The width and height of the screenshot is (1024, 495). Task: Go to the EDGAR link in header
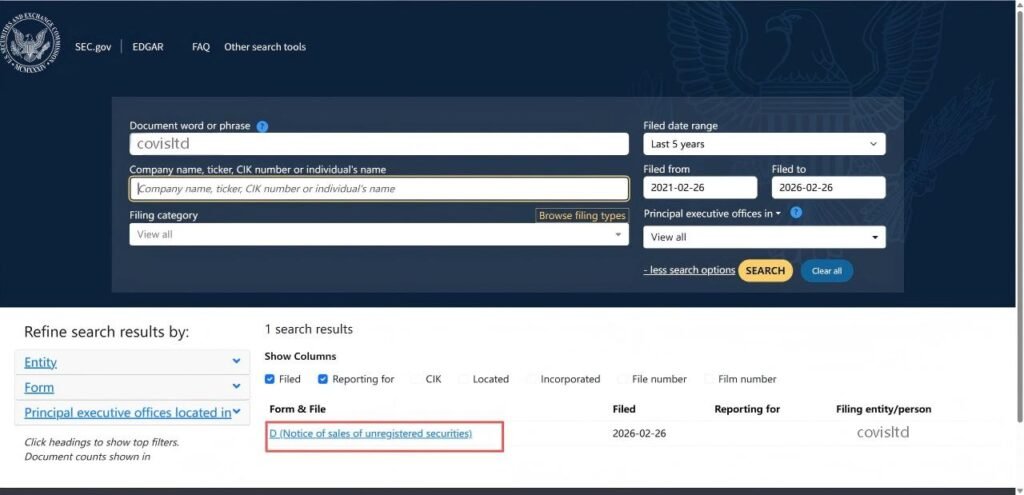[149, 47]
